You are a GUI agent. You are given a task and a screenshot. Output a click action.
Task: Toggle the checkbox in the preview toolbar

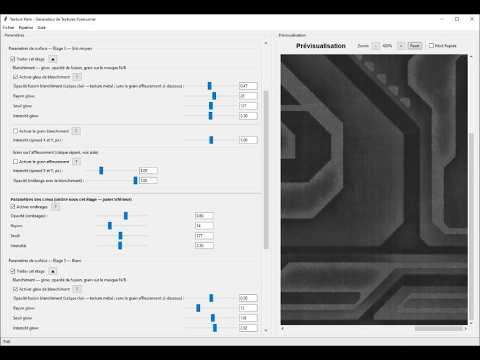coord(431,45)
